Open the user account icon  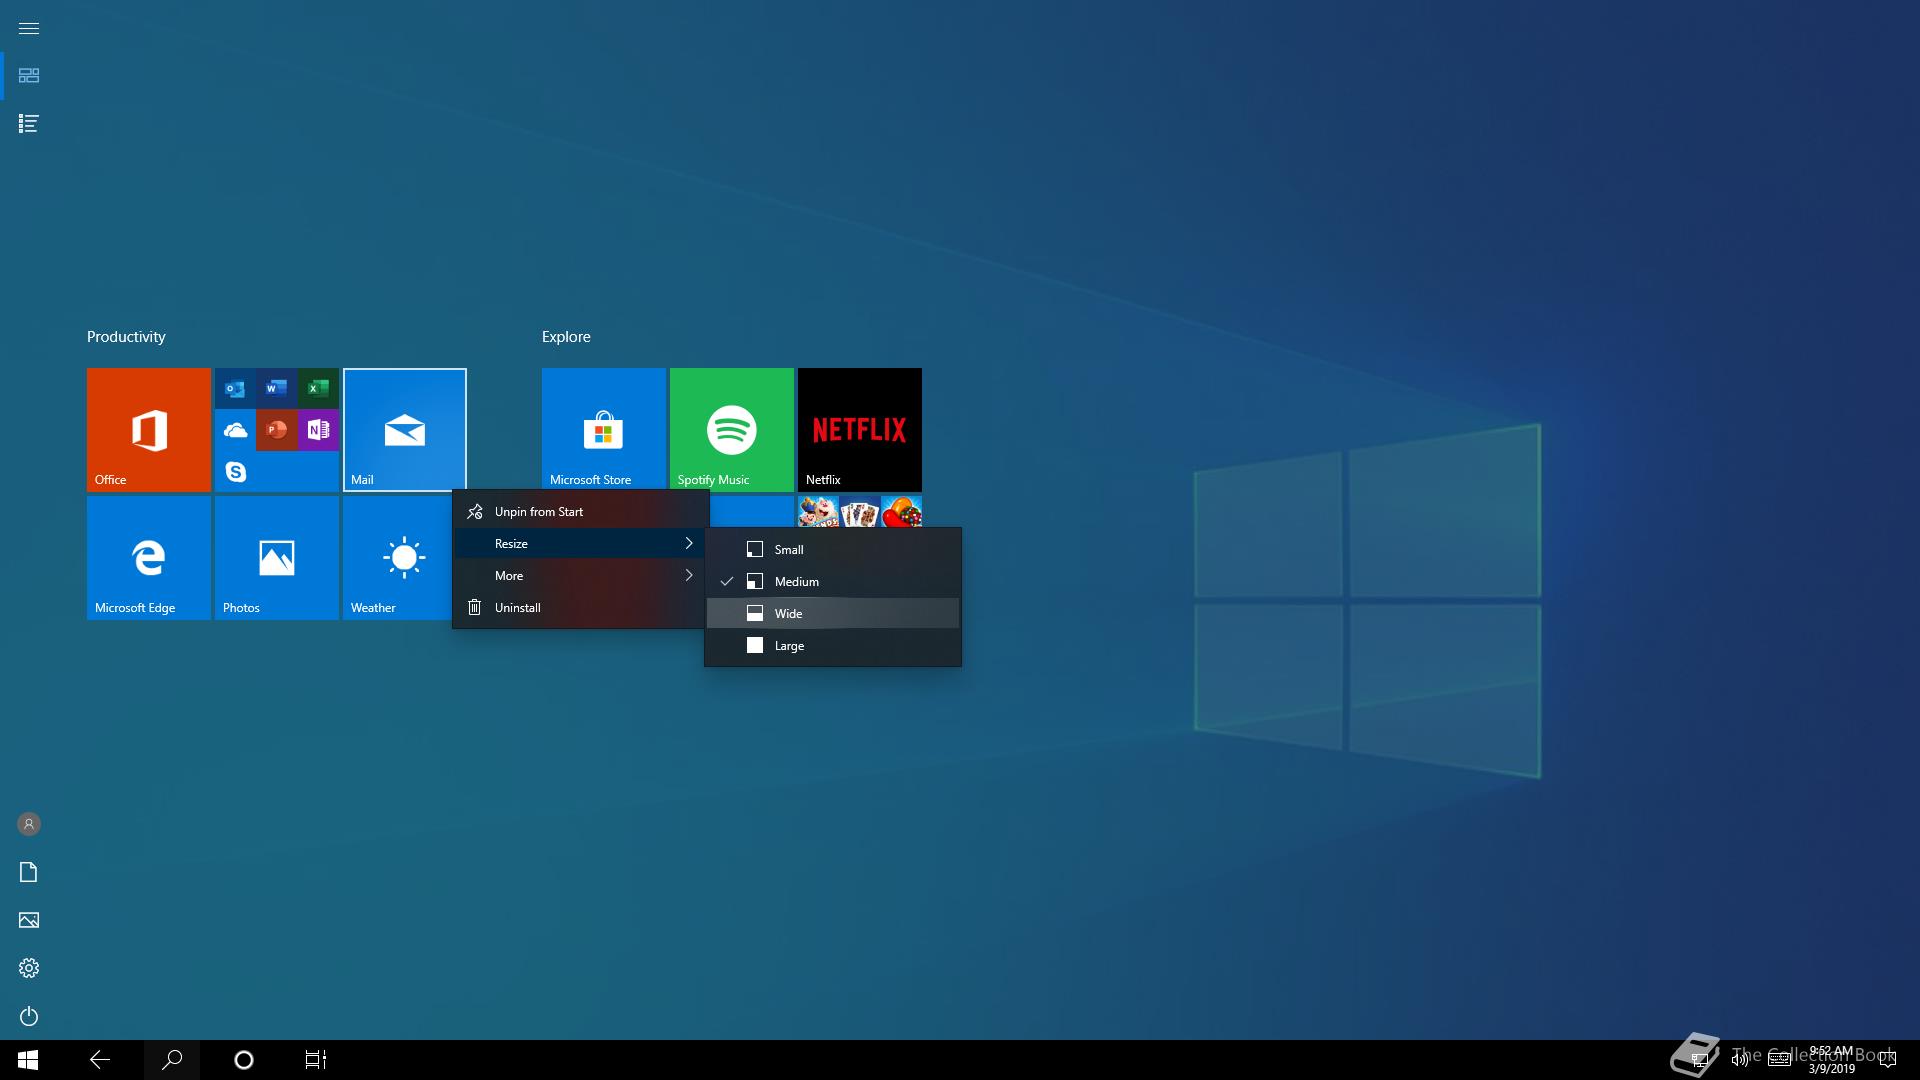[x=29, y=824]
